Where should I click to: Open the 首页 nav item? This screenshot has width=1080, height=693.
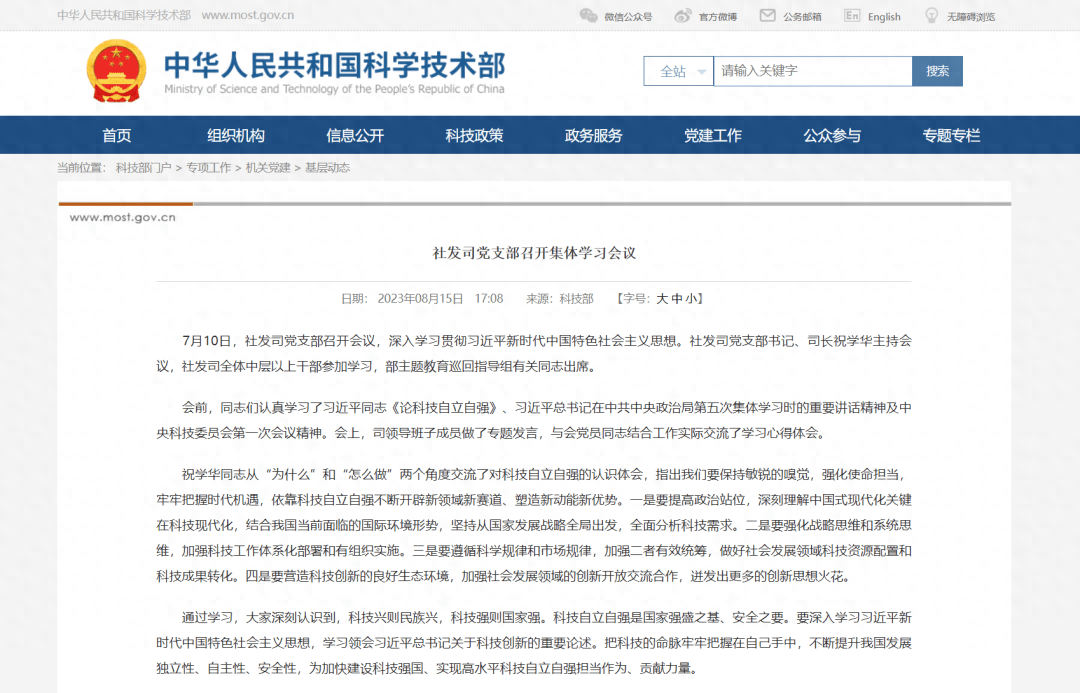(116, 136)
